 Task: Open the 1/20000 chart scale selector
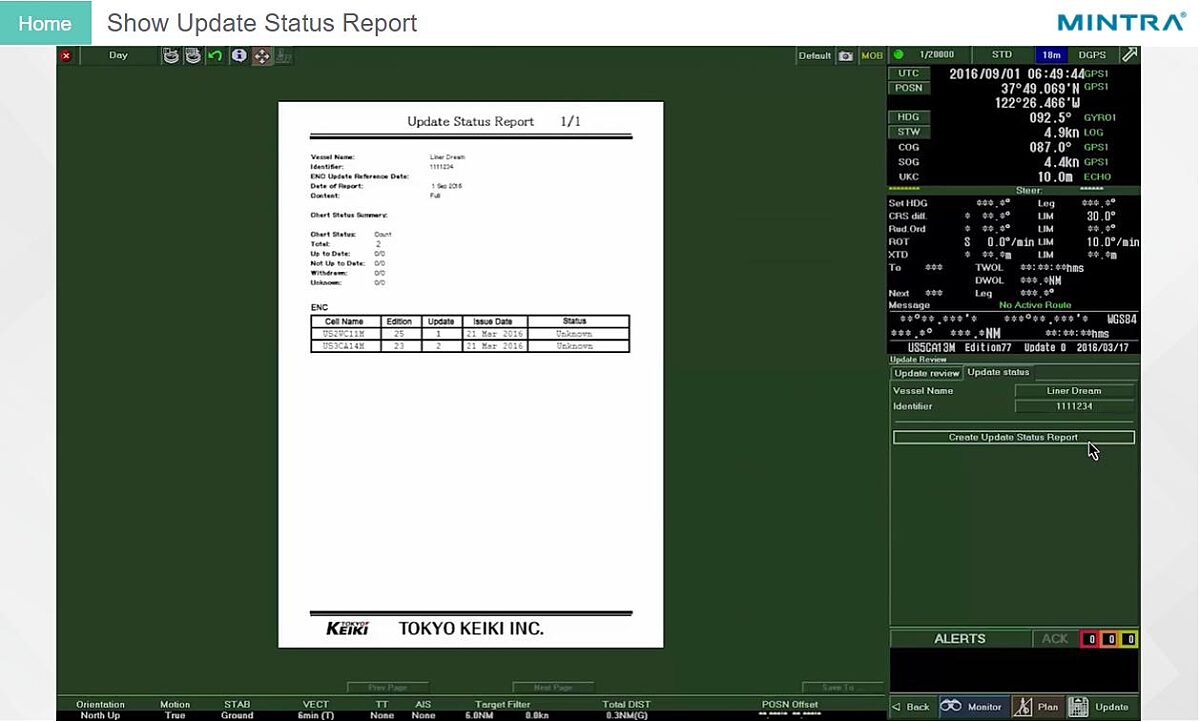click(937, 55)
